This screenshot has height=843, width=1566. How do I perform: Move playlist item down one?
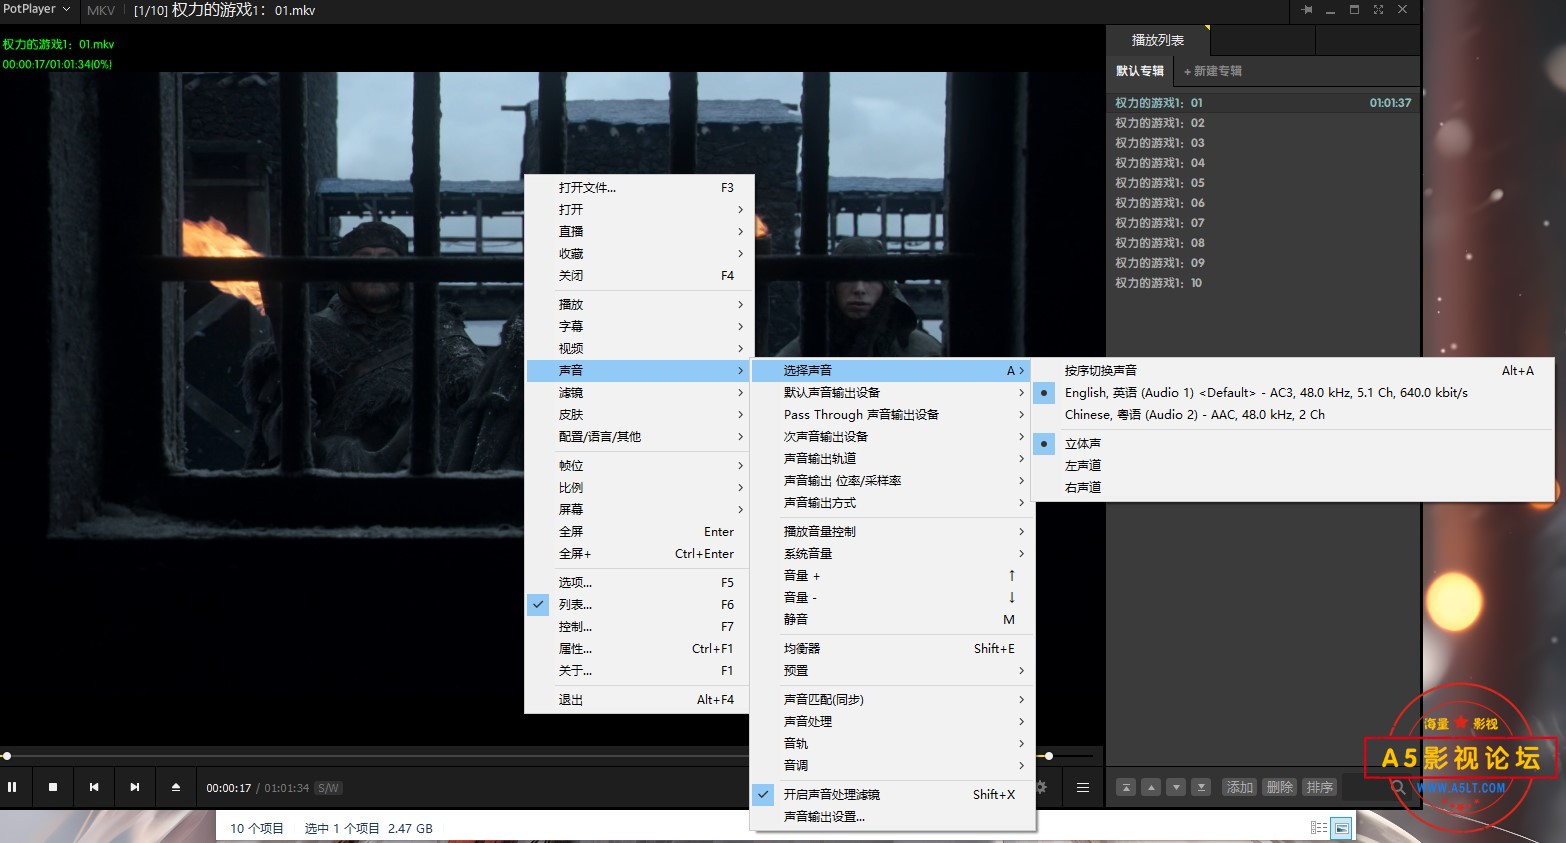pos(1176,787)
